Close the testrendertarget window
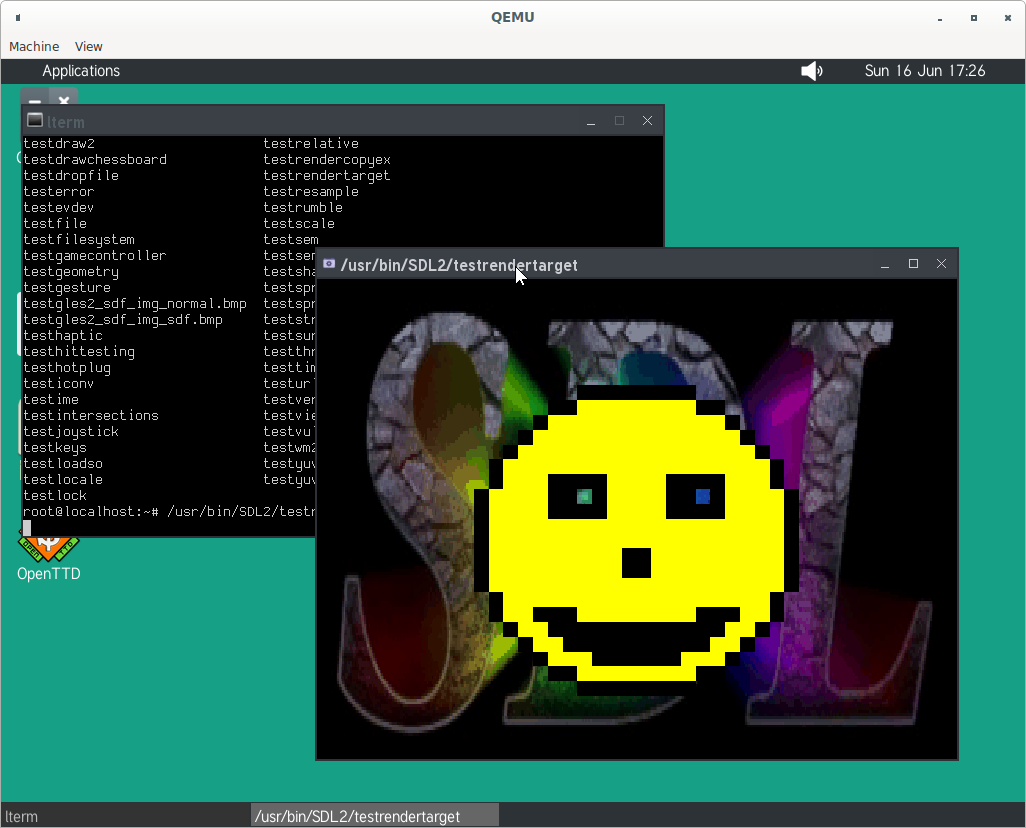This screenshot has height=828, width=1026. [x=942, y=264]
